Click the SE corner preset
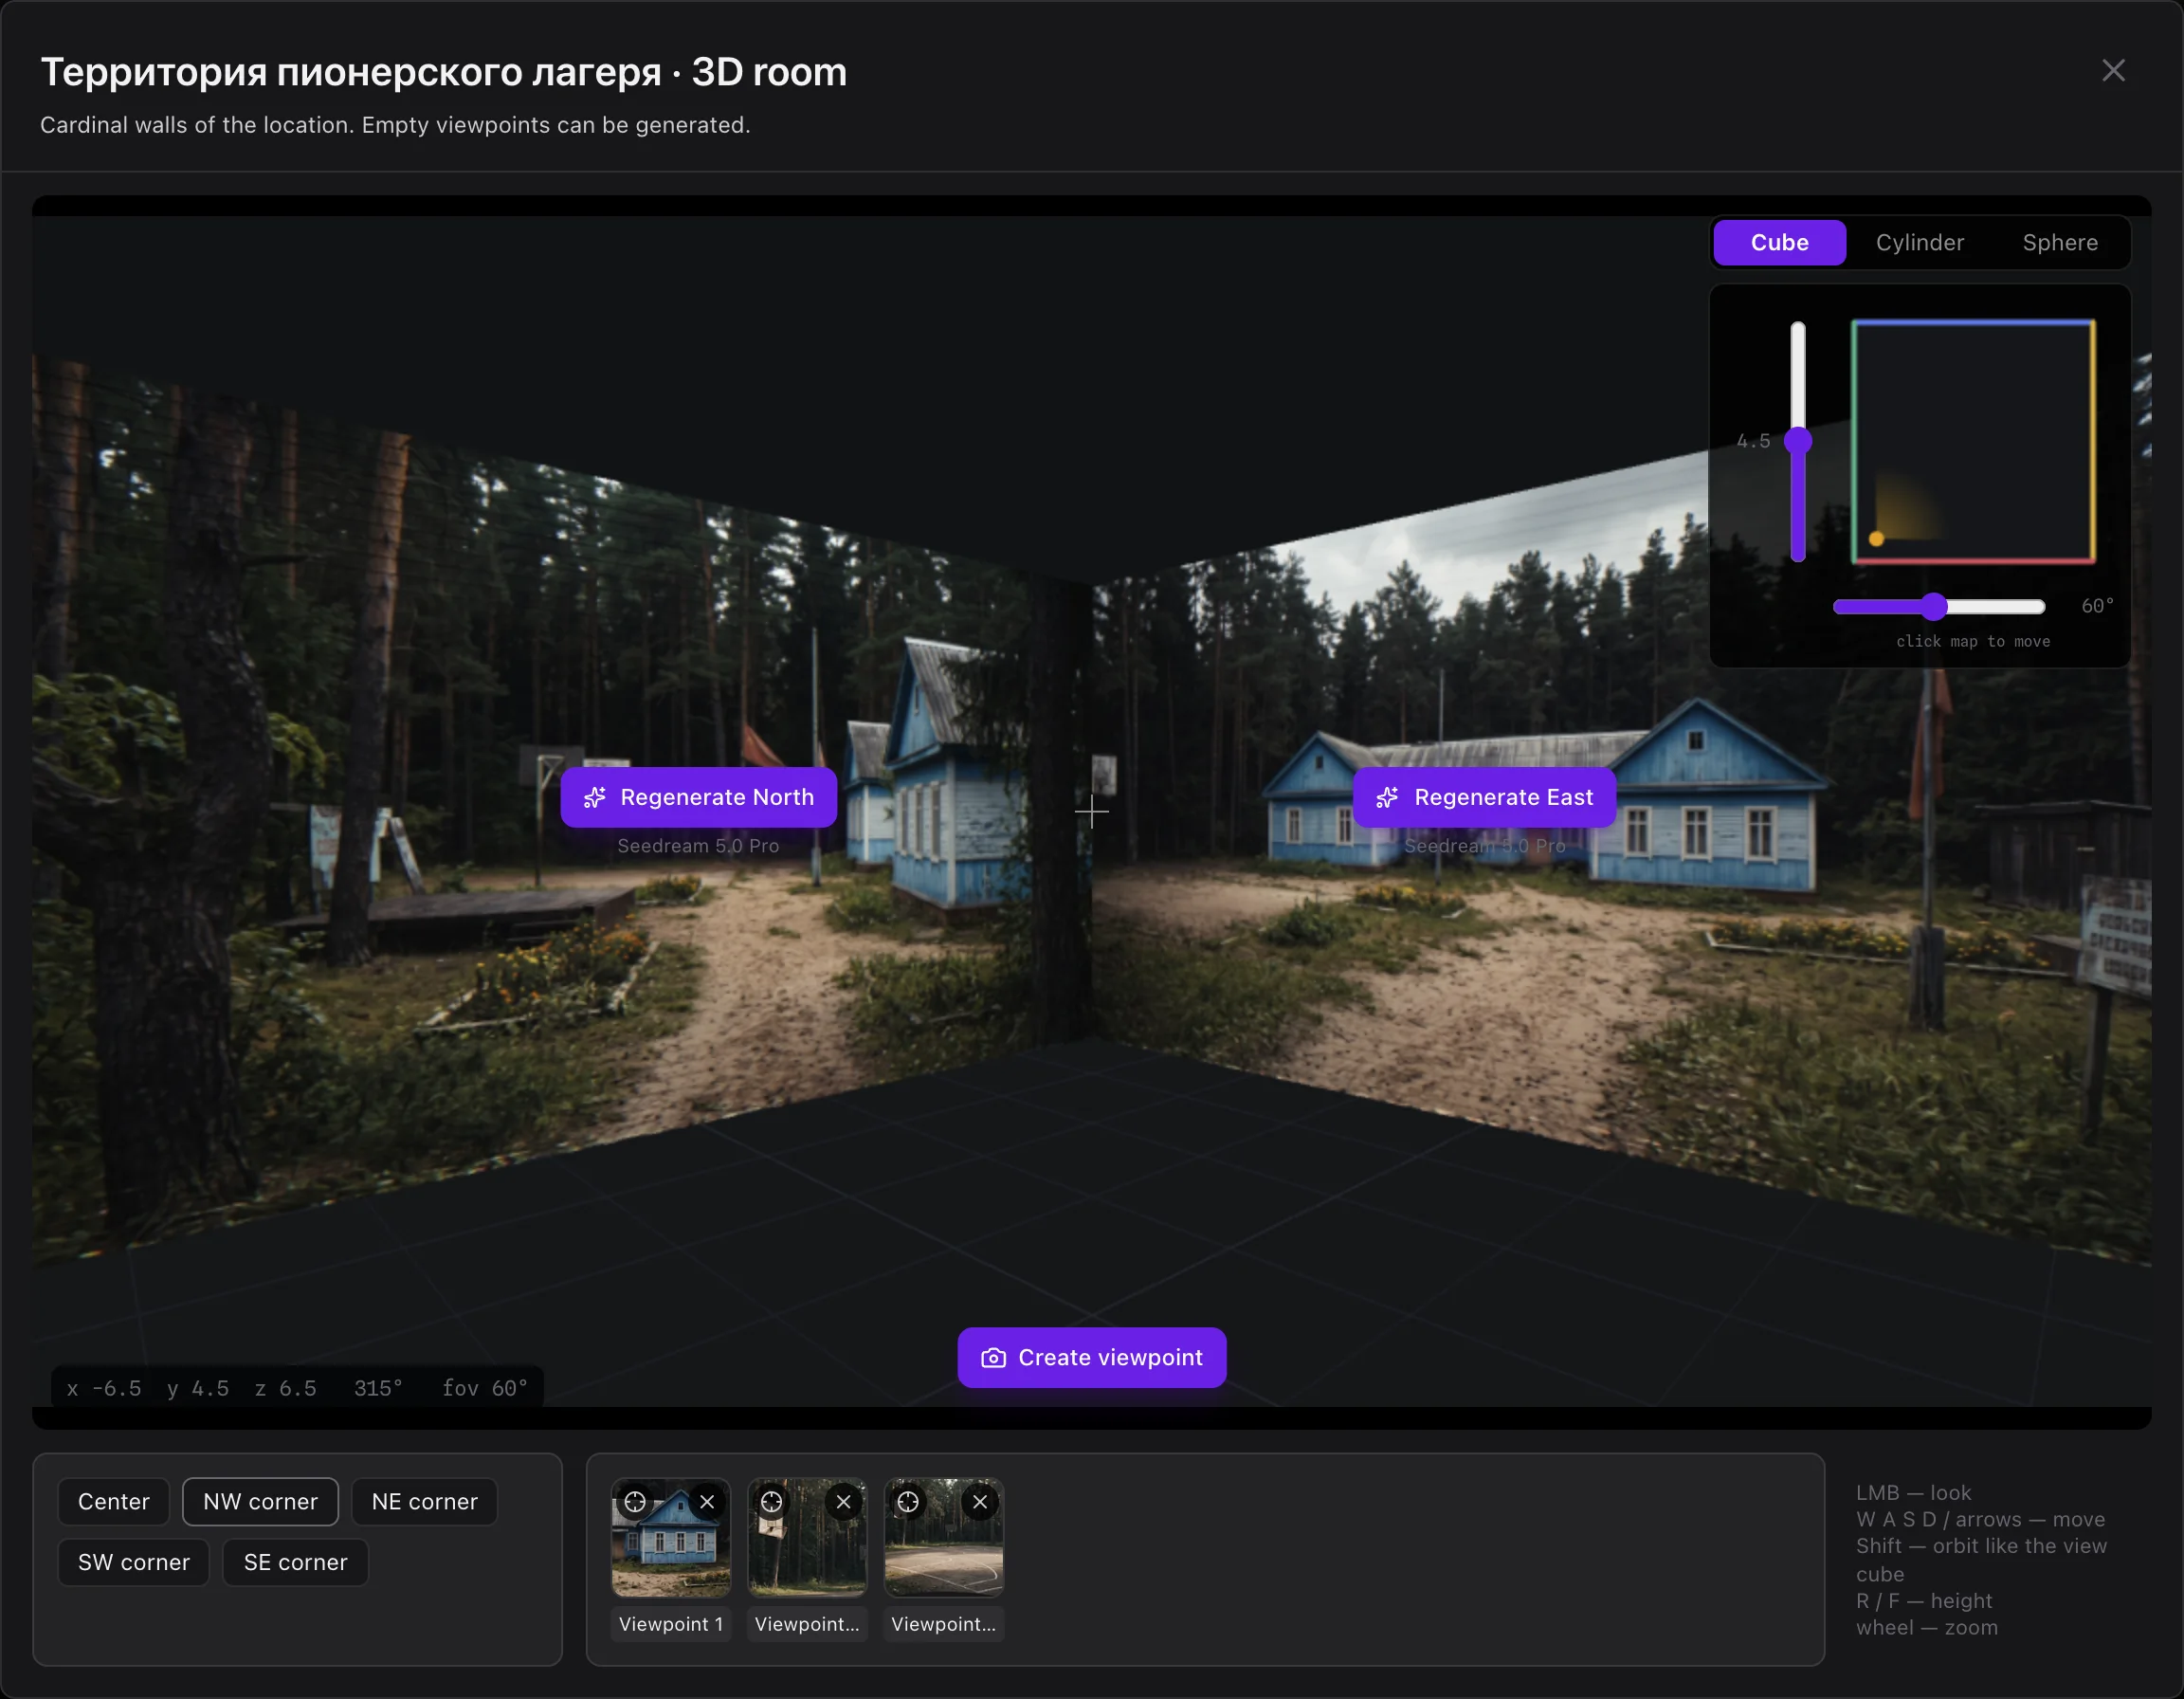 pos(296,1562)
